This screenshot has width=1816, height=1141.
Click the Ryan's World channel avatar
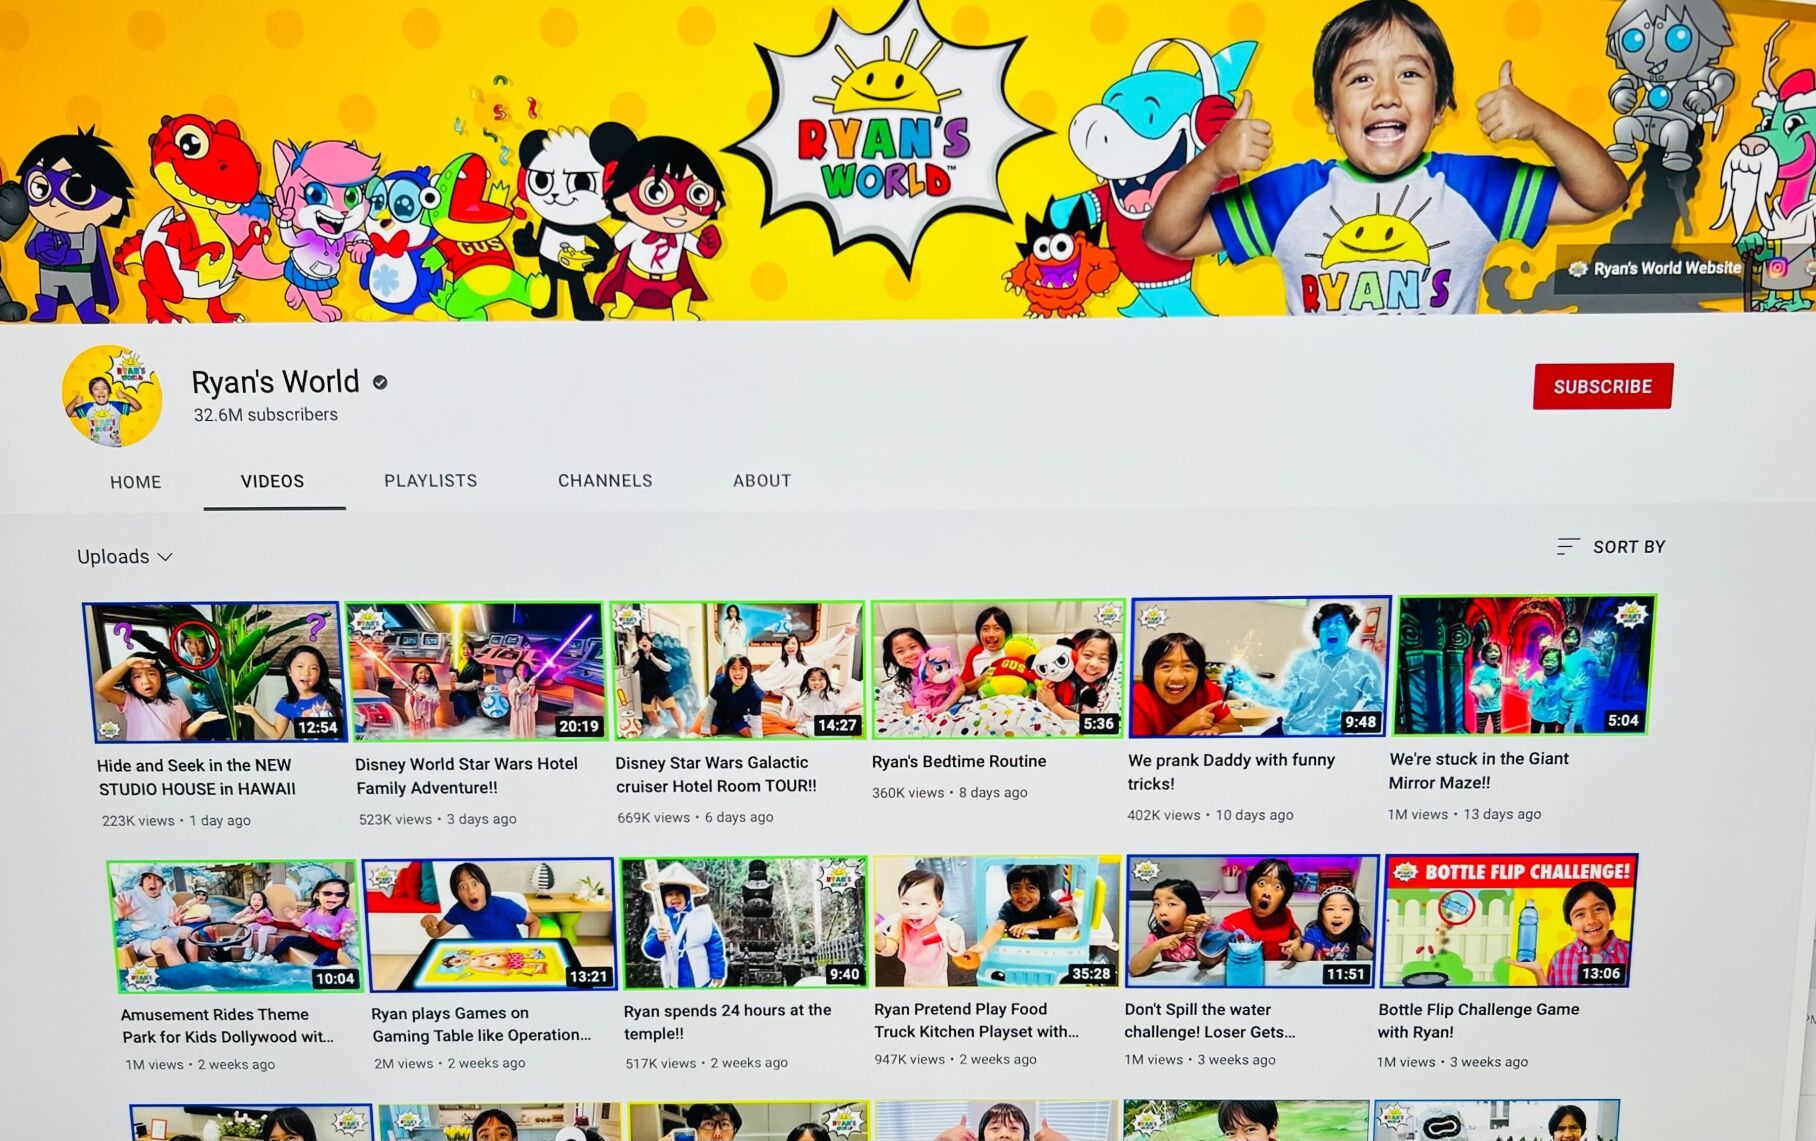click(112, 396)
